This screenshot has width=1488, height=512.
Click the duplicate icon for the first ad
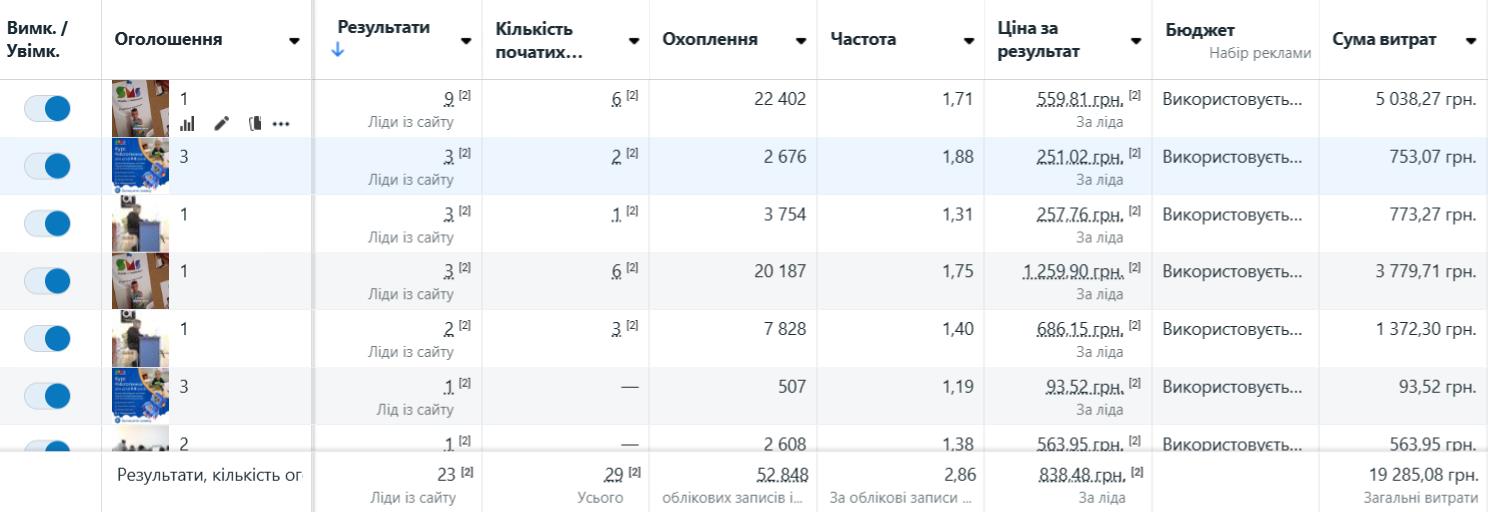coord(254,124)
